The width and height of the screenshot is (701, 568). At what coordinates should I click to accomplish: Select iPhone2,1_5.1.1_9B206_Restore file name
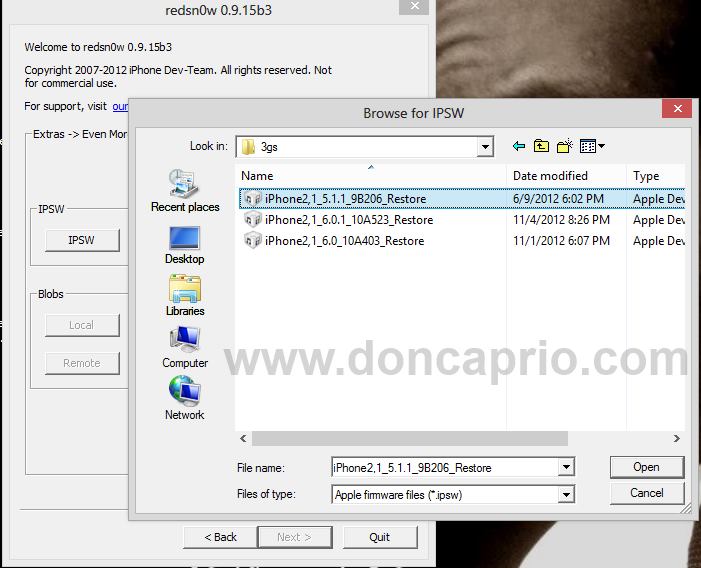345,198
